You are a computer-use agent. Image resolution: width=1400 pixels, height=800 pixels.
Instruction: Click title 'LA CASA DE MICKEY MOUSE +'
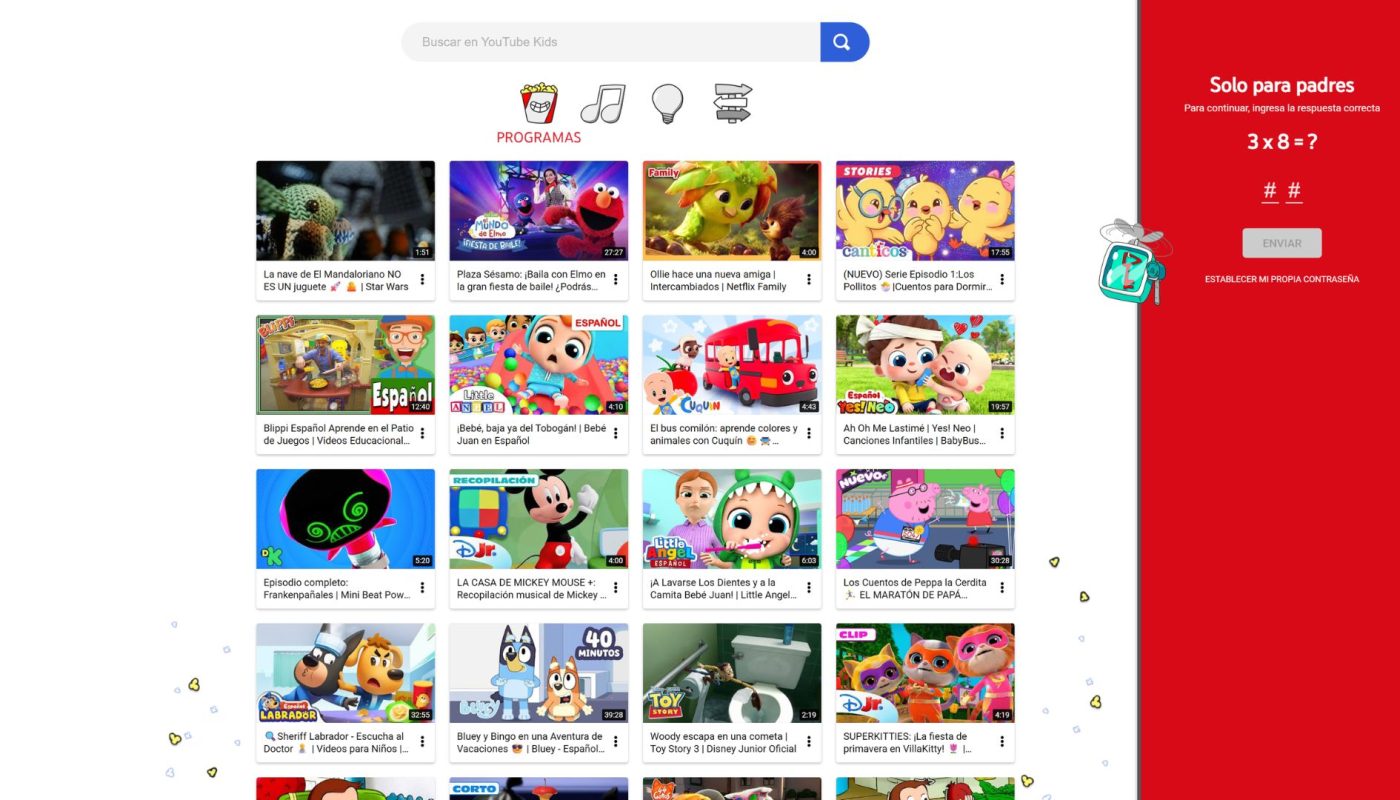(x=530, y=588)
